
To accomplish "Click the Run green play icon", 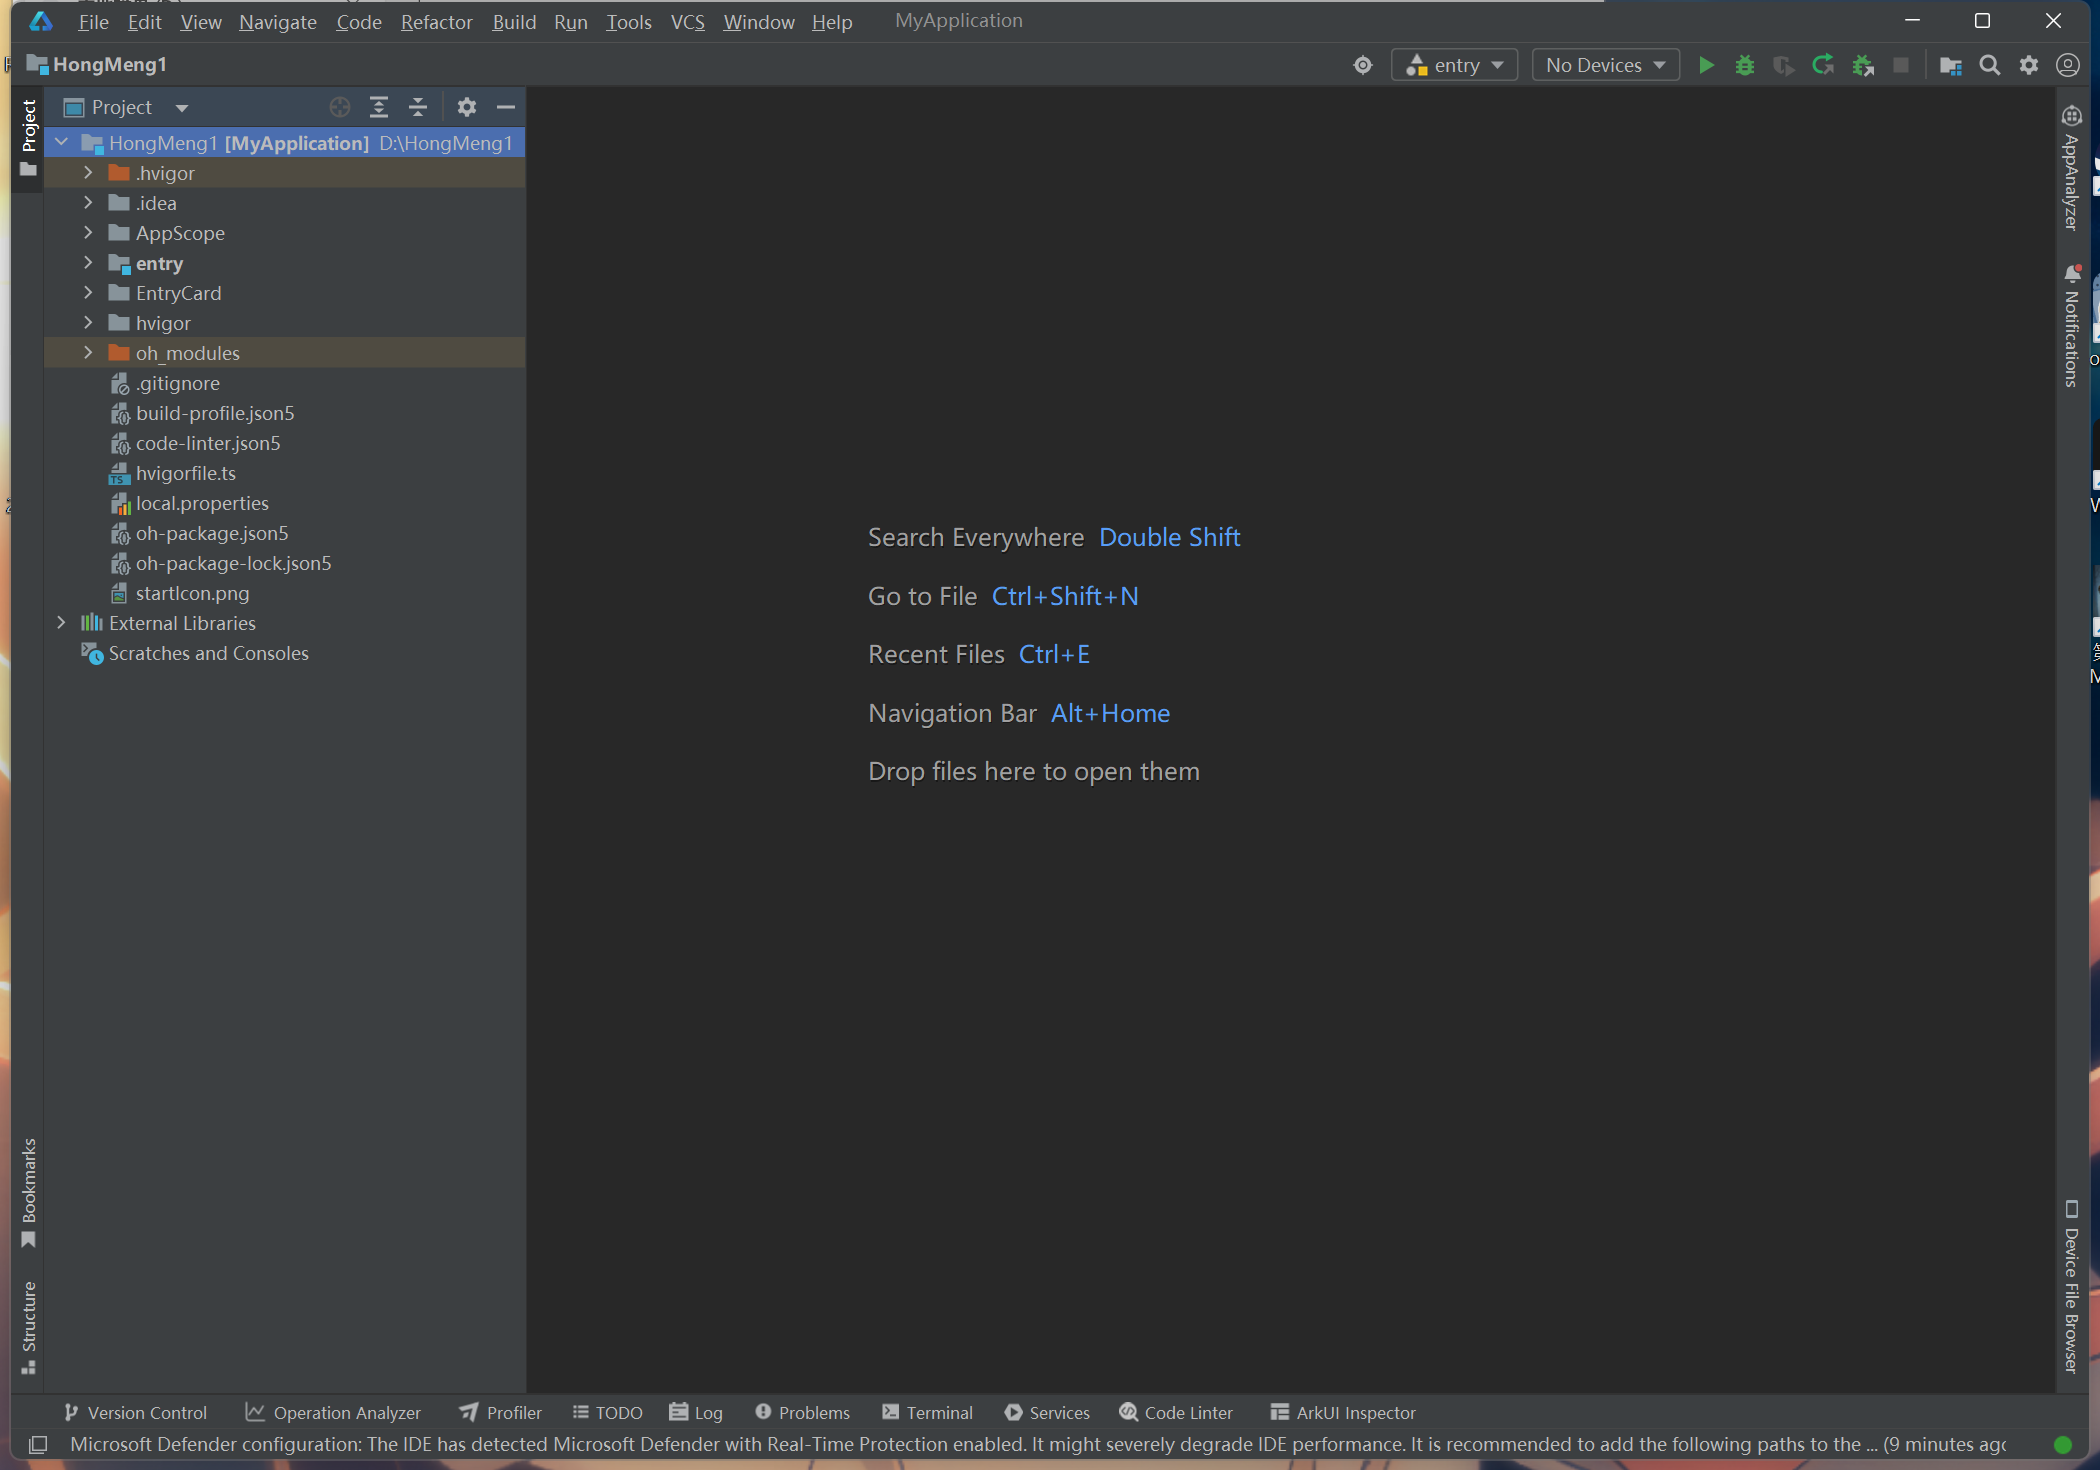I will tap(1706, 65).
